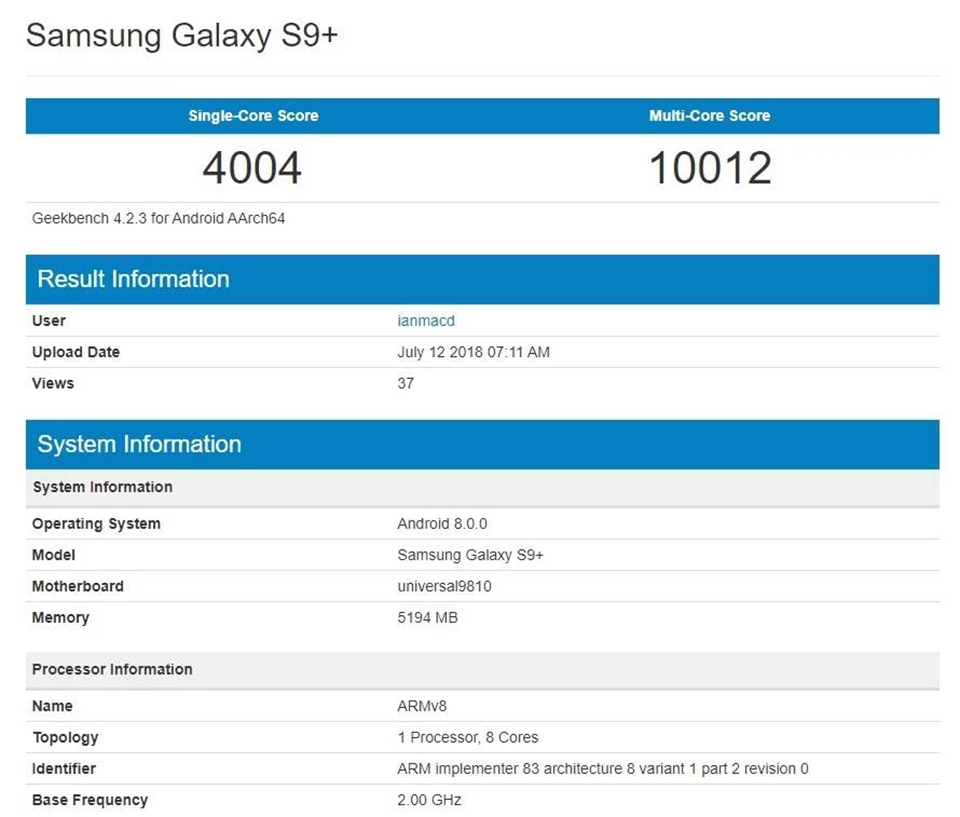Select the motherboard value universal9810

(x=444, y=586)
